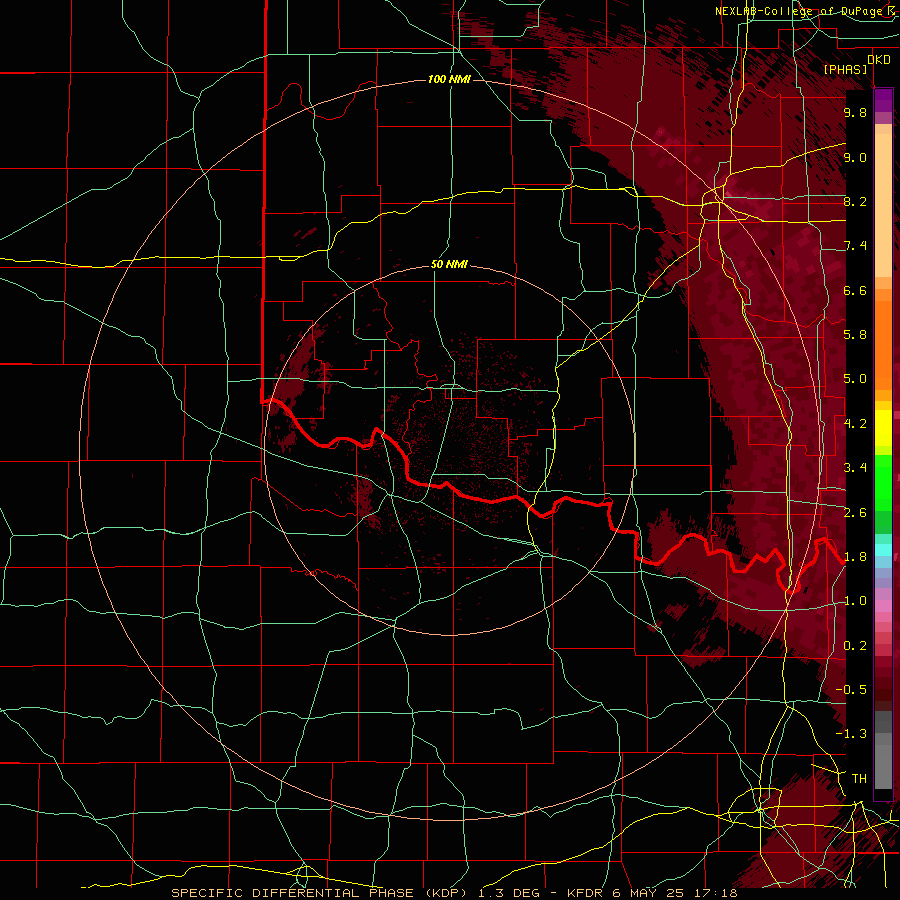The width and height of the screenshot is (900, 900).
Task: Click the 2.6 scale value
Action: [855, 513]
